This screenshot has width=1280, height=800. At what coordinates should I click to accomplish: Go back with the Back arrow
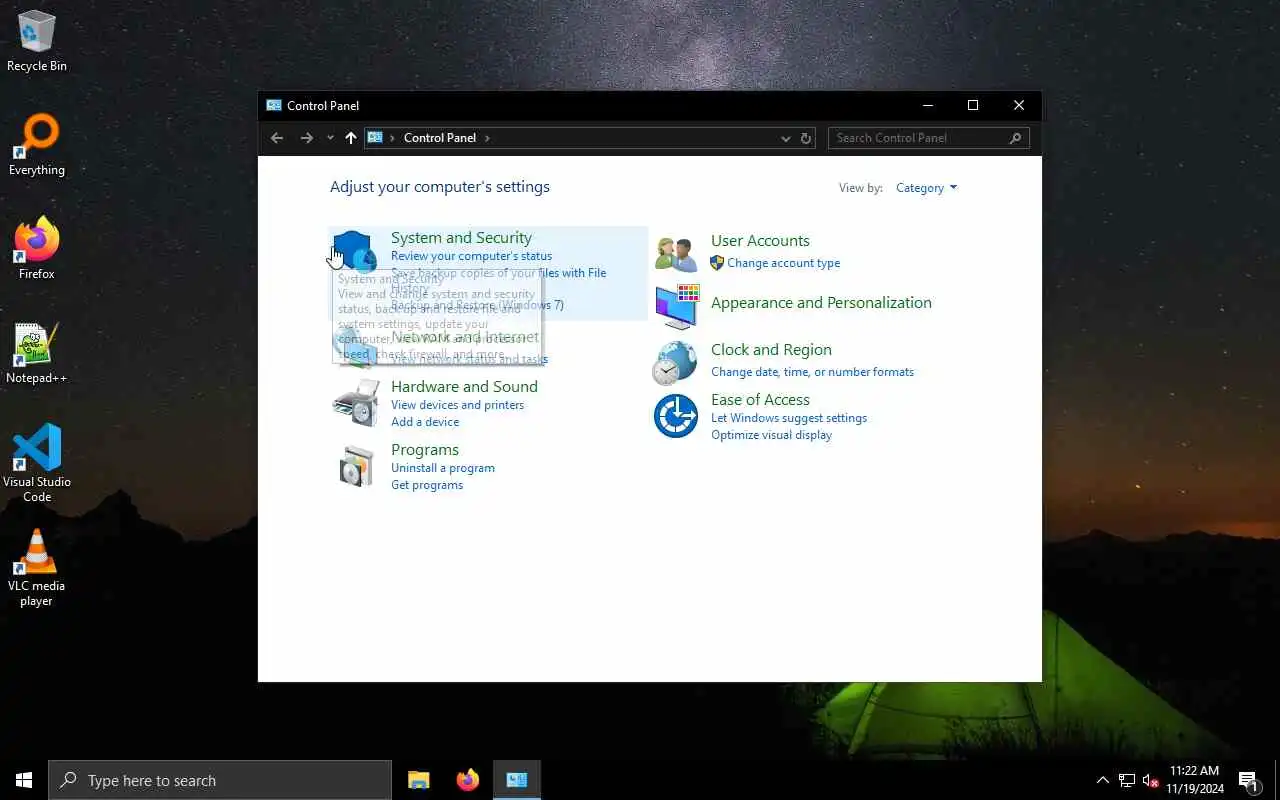277,138
